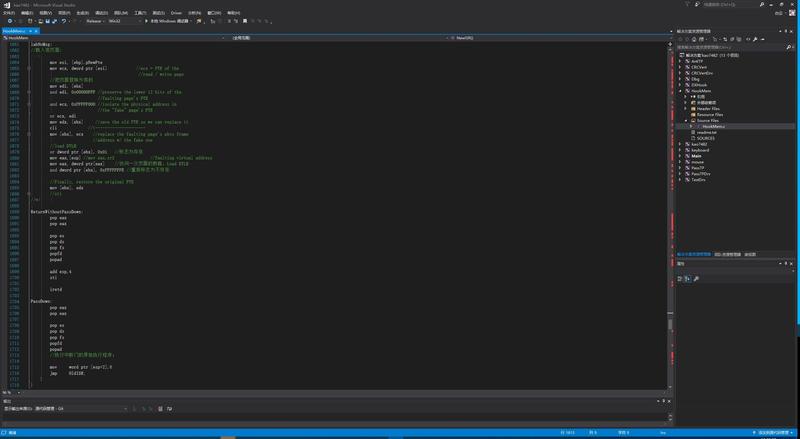Switch to the Solution Explorer bottom tab
Image resolution: width=800 pixels, height=439 pixels.
(693, 254)
